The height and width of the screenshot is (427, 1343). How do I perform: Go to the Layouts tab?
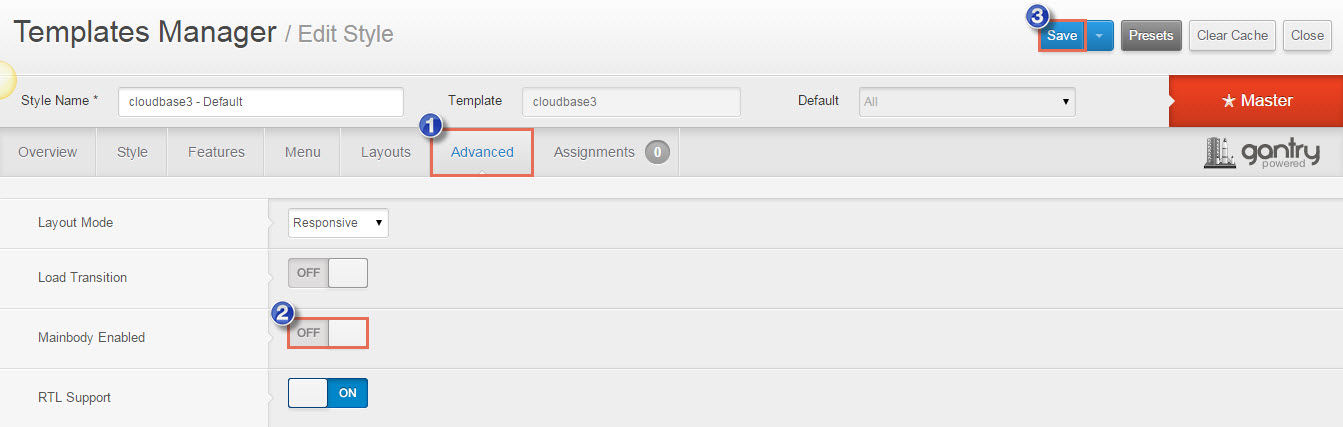pos(386,152)
